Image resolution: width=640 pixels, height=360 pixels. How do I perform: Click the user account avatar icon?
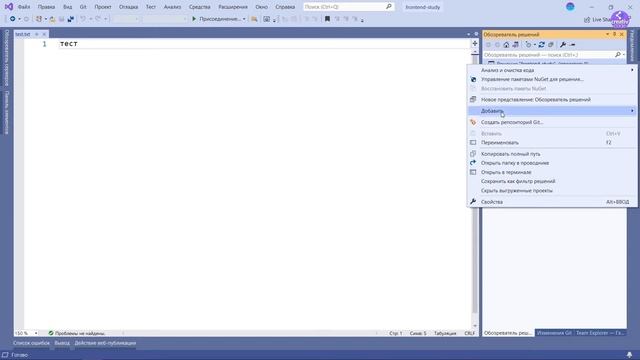coord(570,7)
